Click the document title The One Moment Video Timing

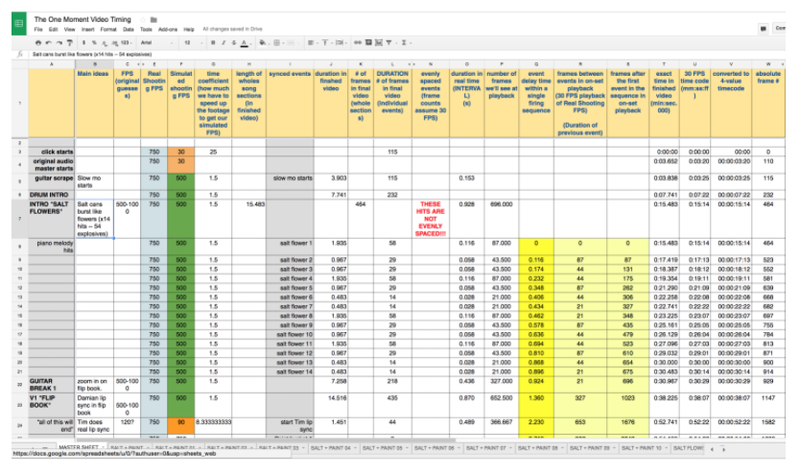[83, 19]
